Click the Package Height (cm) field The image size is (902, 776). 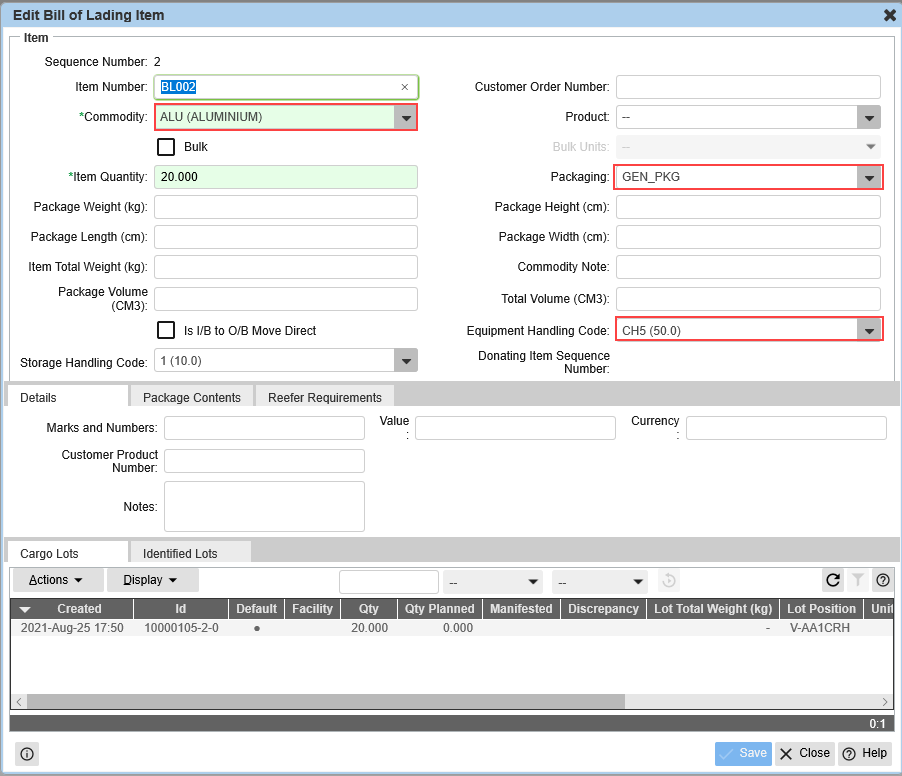(x=748, y=207)
